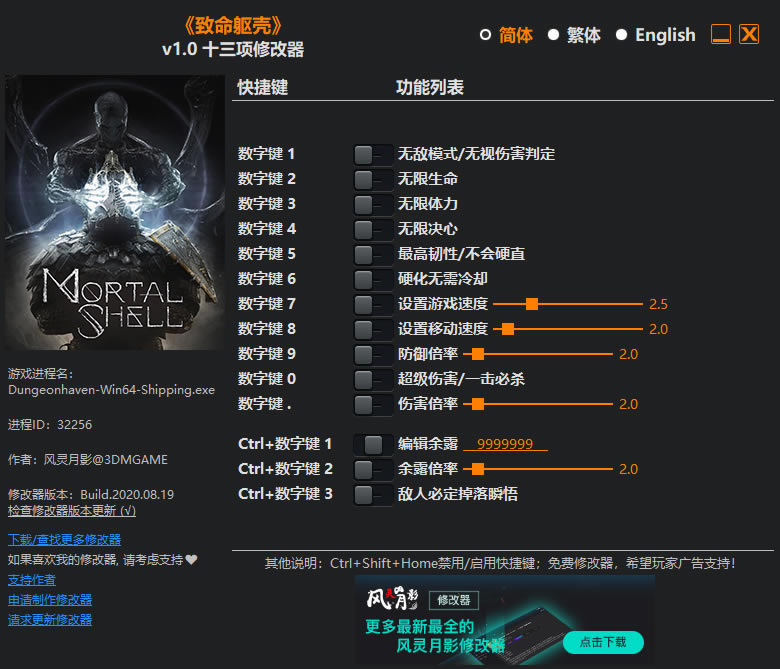Click the 设置游戏速度 slider handle

pyautogui.click(x=532, y=304)
